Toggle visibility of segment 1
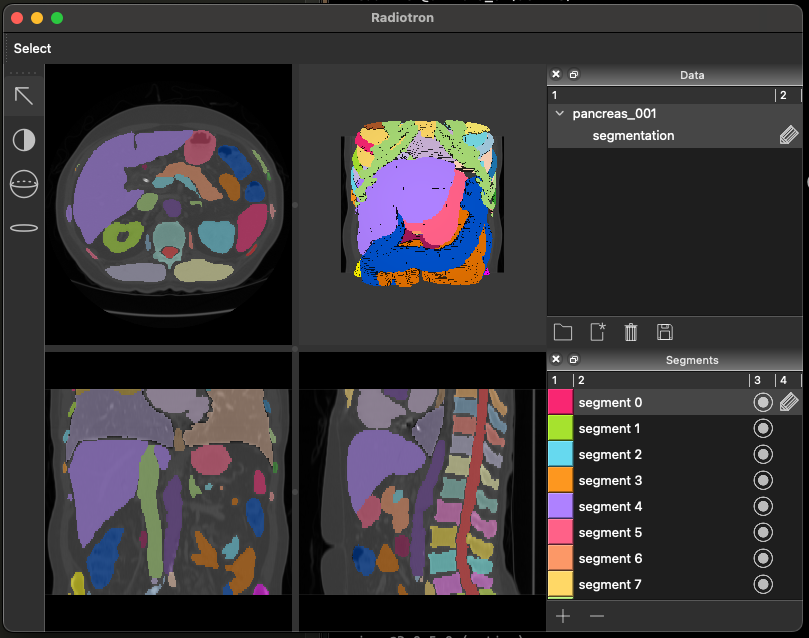This screenshot has height=638, width=809. coord(763,429)
